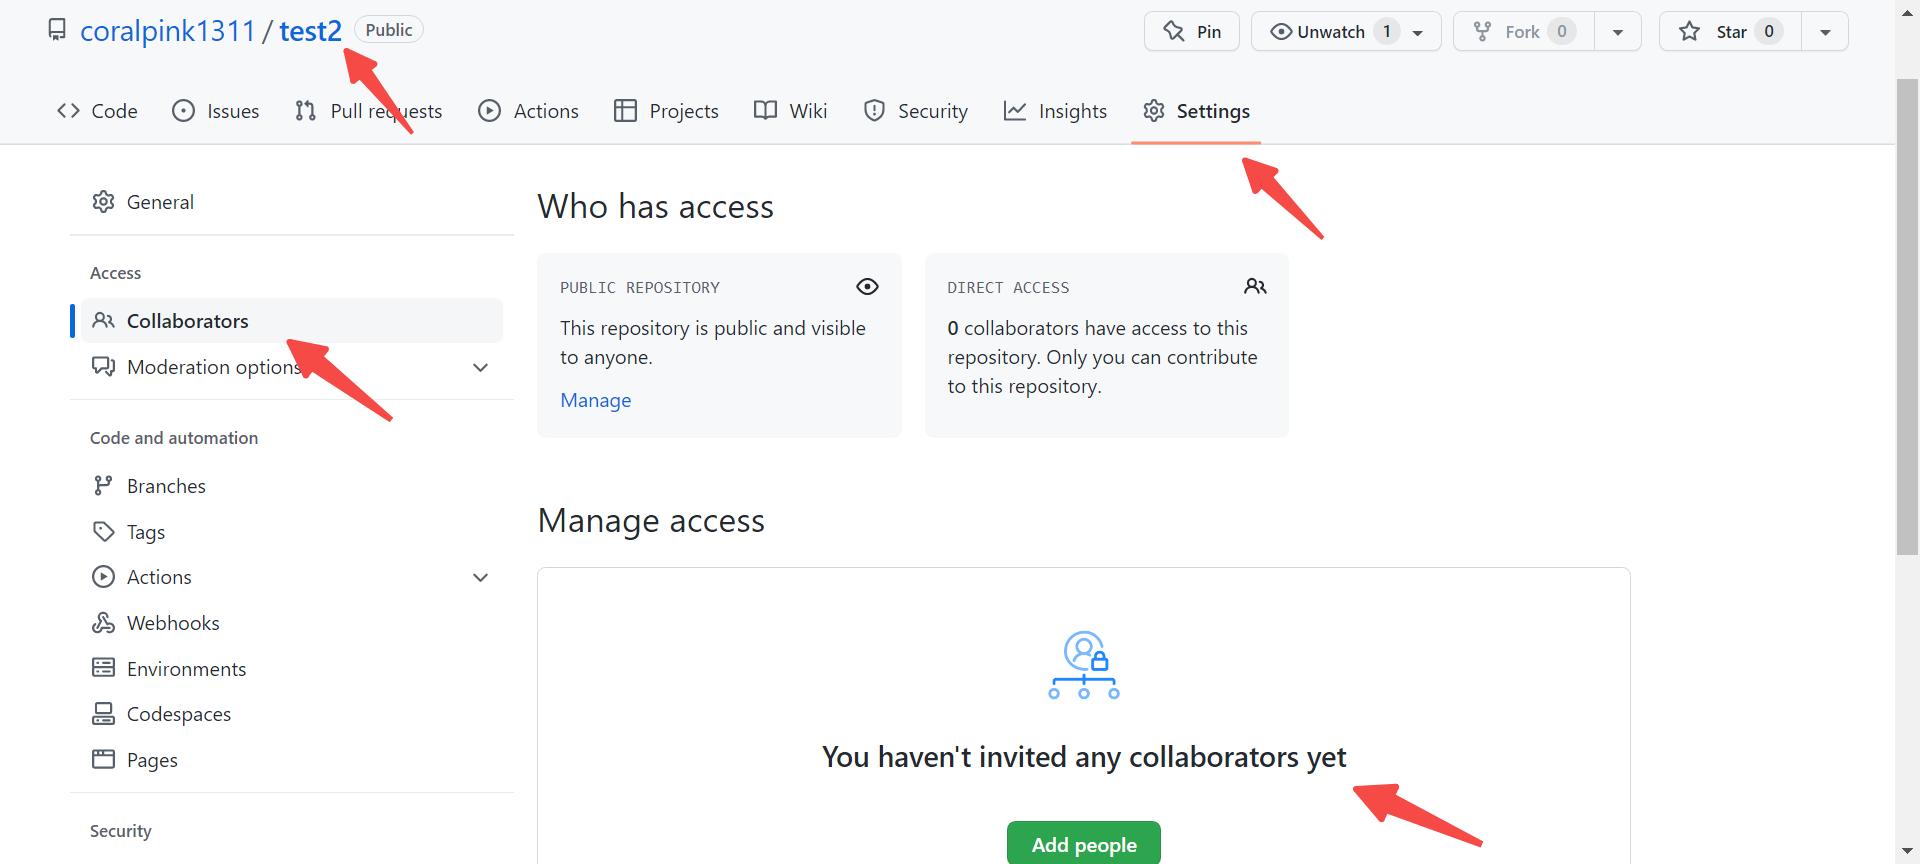The height and width of the screenshot is (864, 1920).
Task: Click the repository icon beside coralpink1311
Action: (57, 30)
